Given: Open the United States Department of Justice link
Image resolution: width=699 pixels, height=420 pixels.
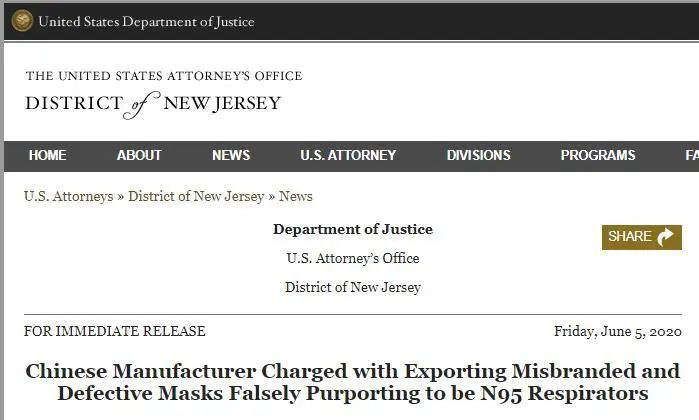Looking at the screenshot, I should click(146, 22).
